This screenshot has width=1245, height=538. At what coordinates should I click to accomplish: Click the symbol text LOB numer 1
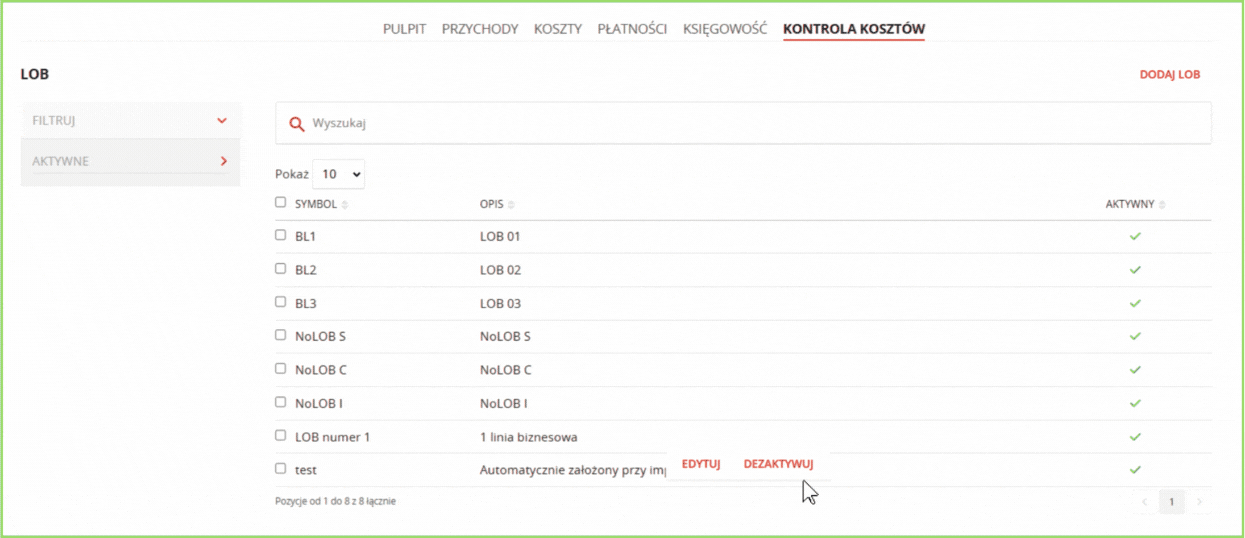pyautogui.click(x=332, y=437)
